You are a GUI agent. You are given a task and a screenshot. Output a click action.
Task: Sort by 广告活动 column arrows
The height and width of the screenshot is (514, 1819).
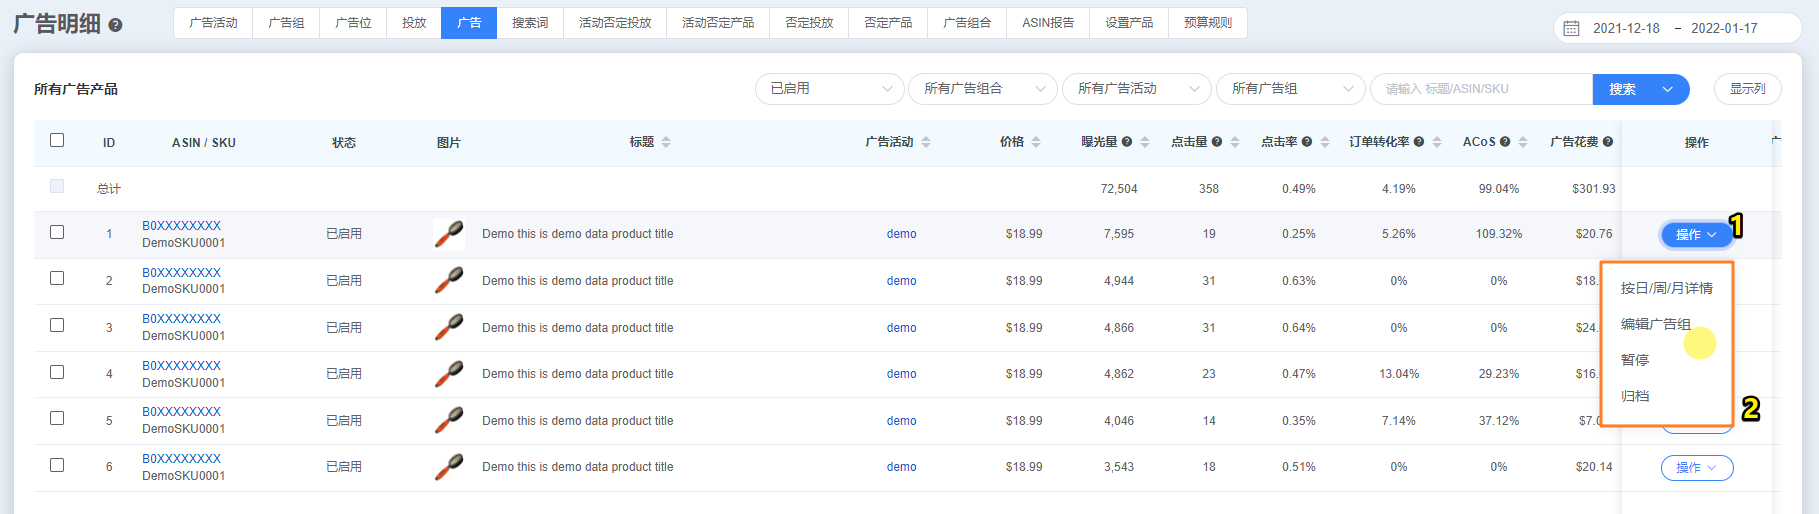(926, 142)
